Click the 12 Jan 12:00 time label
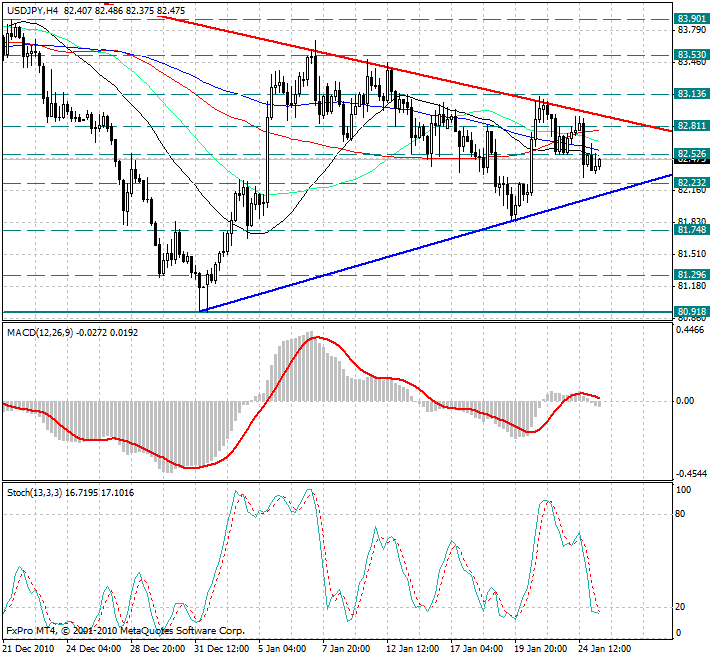The image size is (710, 656). pos(414,649)
